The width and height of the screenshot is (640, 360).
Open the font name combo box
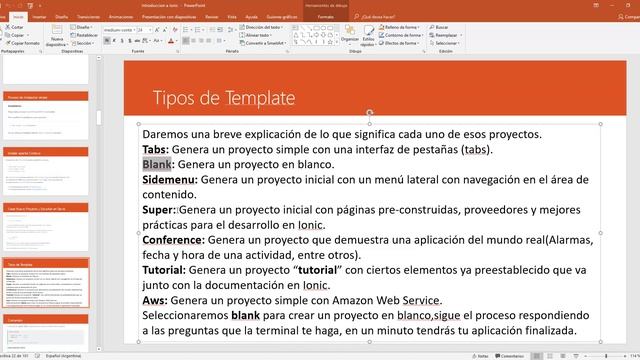[119, 30]
